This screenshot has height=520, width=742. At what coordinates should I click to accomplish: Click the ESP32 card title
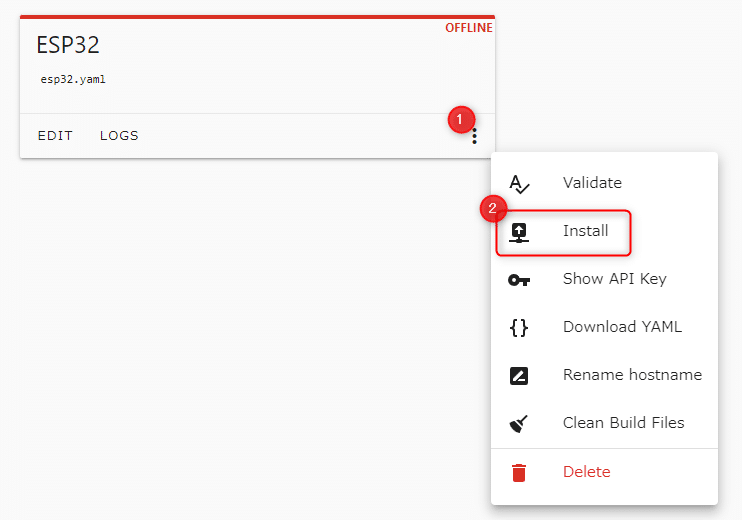68,45
